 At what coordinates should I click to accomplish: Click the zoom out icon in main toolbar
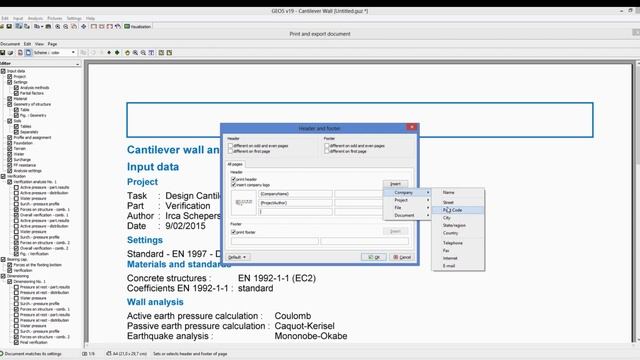pos(66,26)
